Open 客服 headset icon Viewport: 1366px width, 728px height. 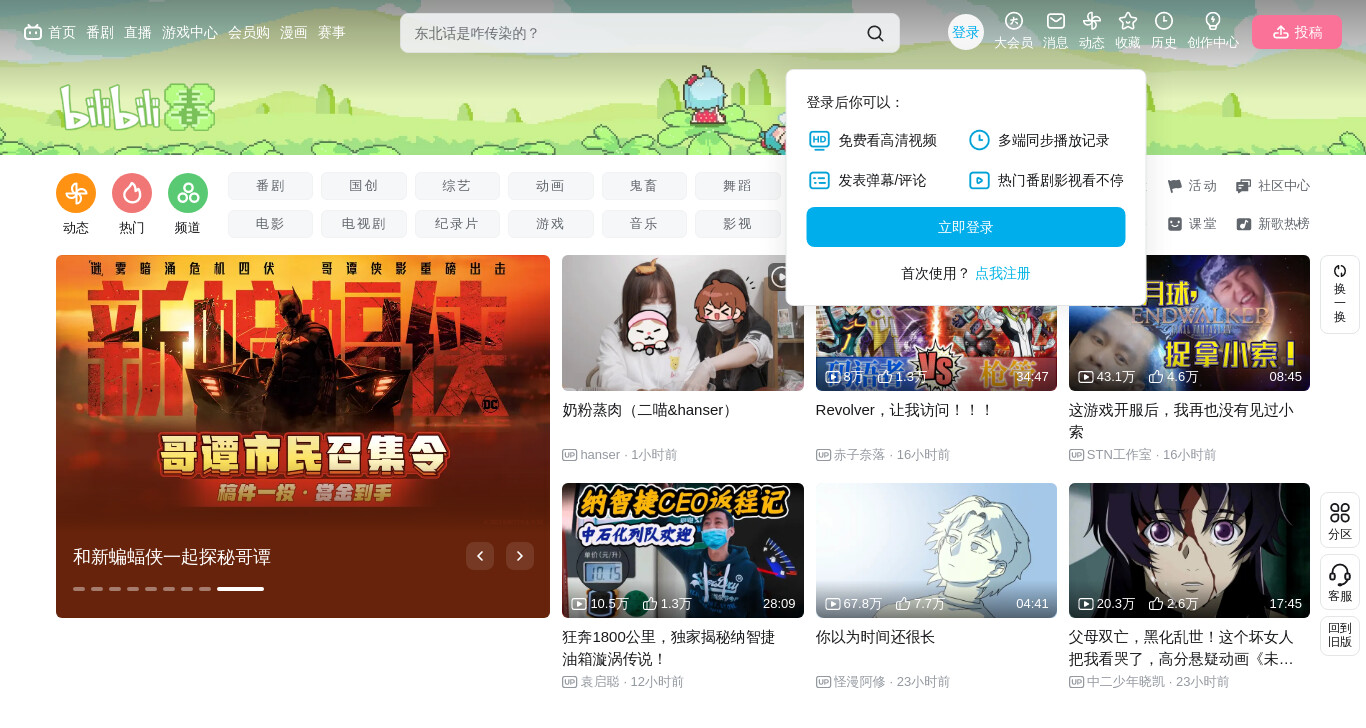[x=1340, y=582]
